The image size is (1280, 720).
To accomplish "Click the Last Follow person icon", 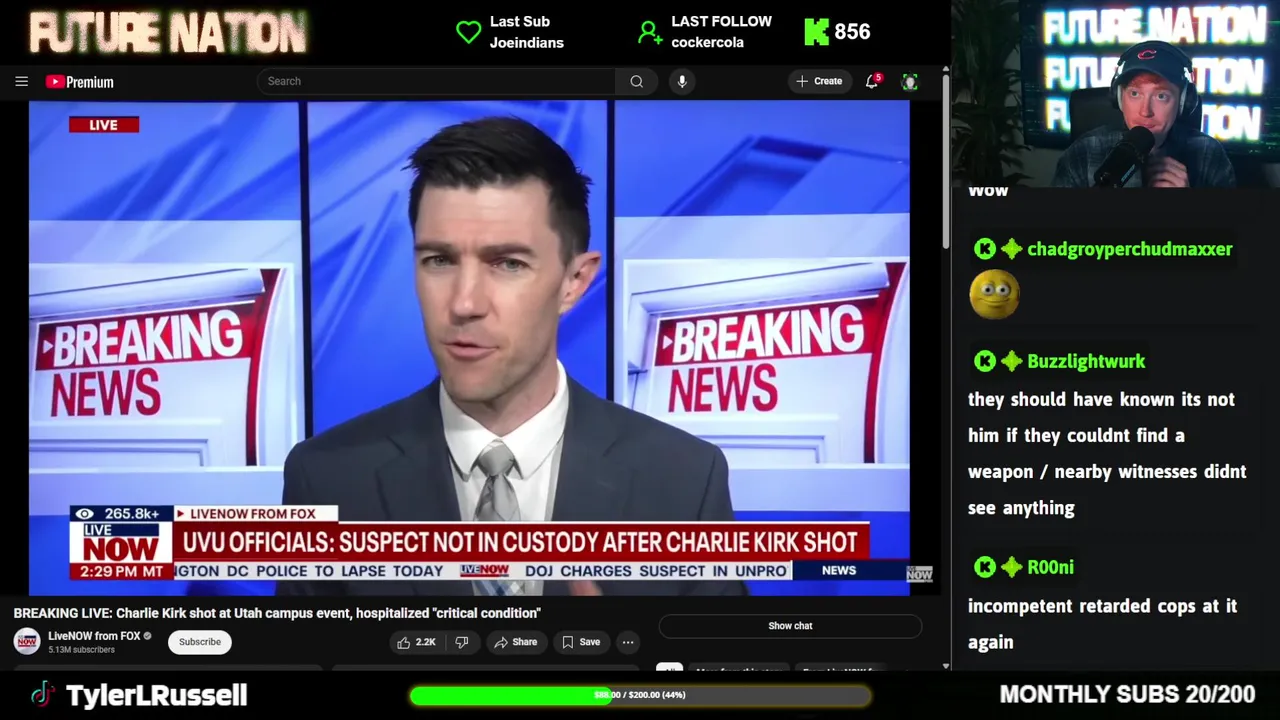I will tap(650, 32).
